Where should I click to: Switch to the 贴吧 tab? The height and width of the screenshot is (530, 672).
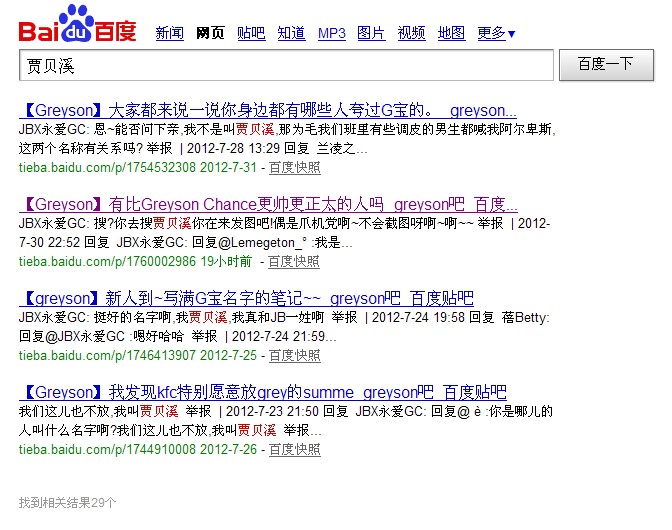click(251, 33)
